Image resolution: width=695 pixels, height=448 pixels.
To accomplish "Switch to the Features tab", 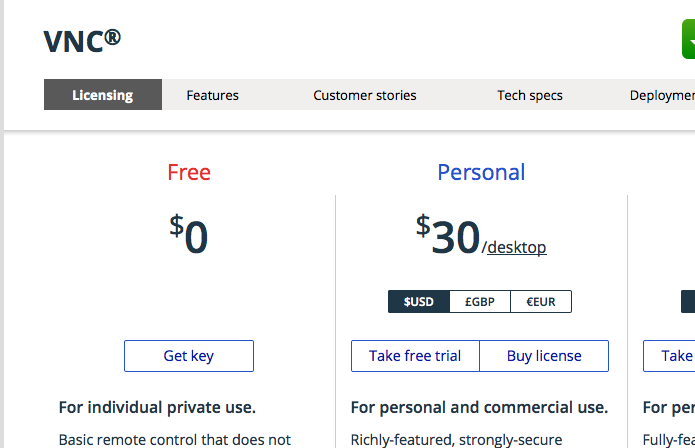I will click(x=212, y=95).
